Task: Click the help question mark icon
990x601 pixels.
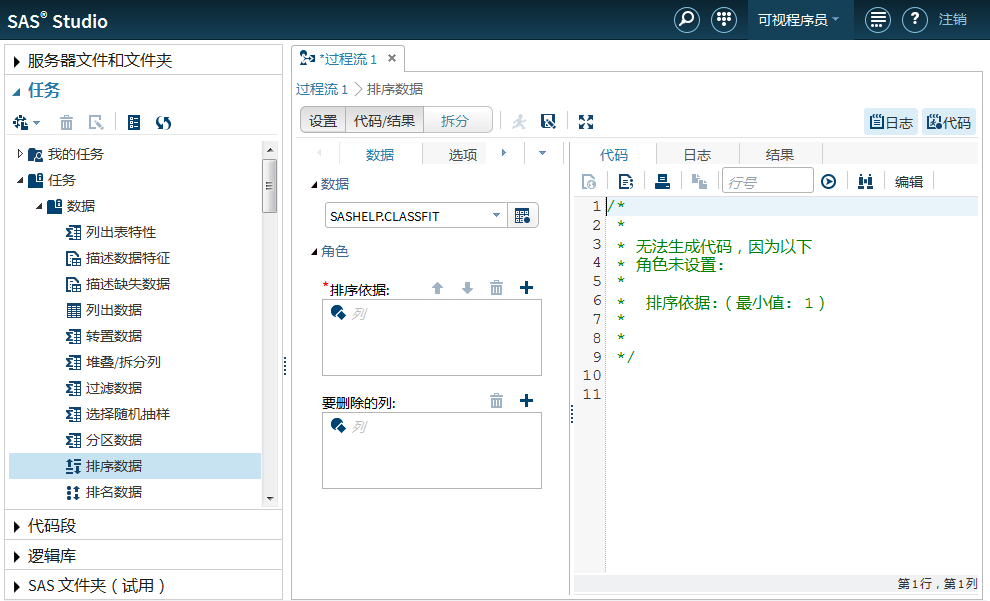Action: [x=914, y=20]
